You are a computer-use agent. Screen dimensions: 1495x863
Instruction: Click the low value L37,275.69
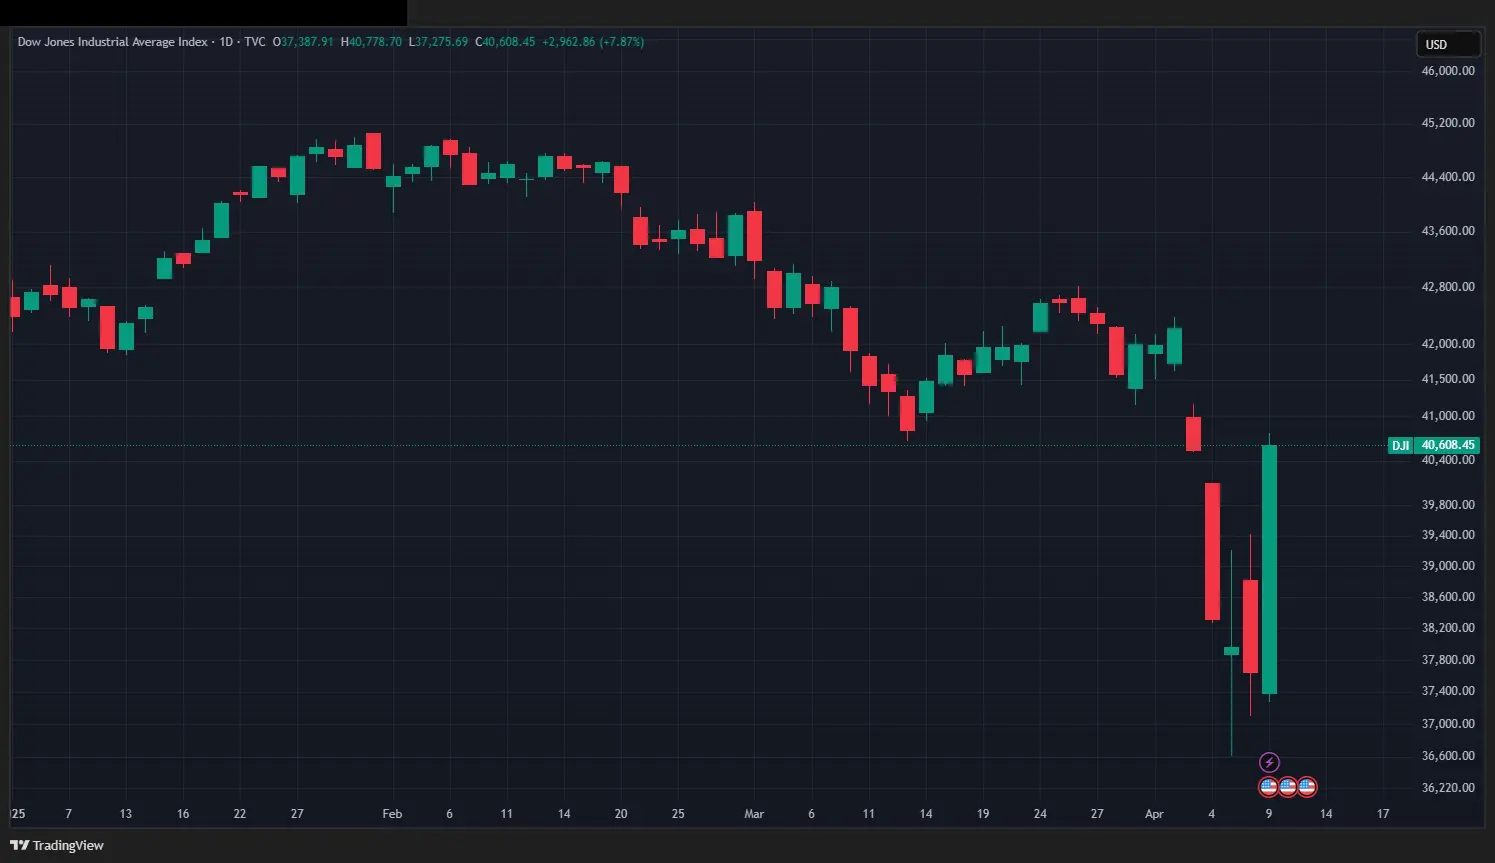[438, 42]
